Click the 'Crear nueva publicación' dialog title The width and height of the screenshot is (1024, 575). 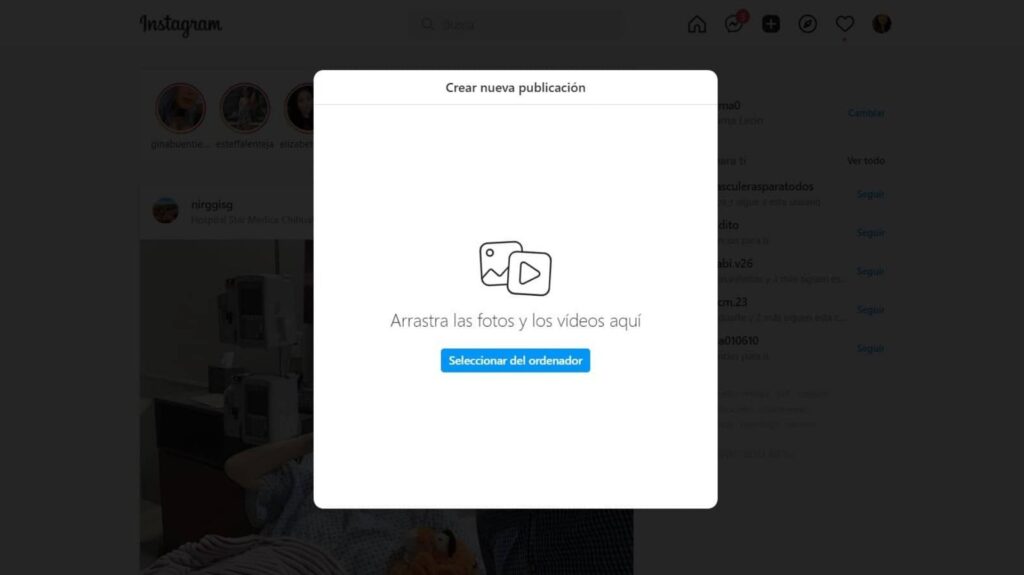tap(515, 88)
